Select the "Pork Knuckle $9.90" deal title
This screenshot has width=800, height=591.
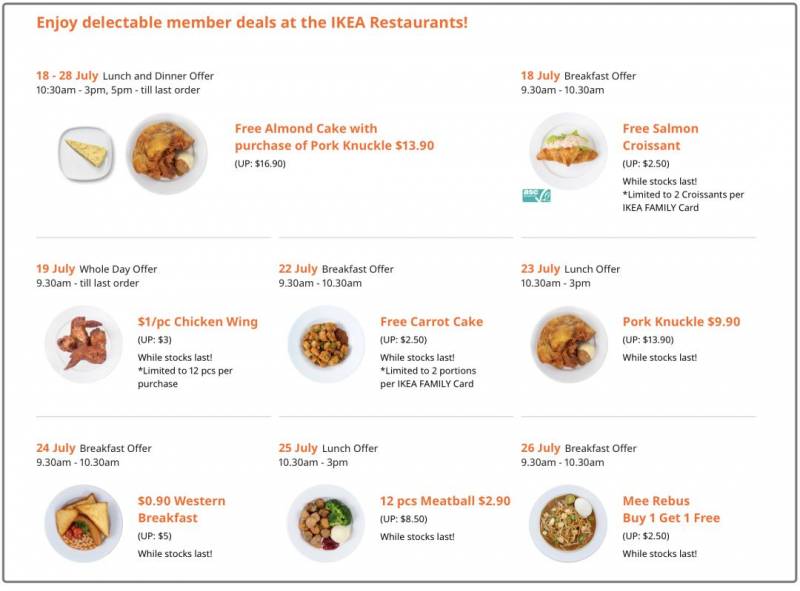pos(681,322)
